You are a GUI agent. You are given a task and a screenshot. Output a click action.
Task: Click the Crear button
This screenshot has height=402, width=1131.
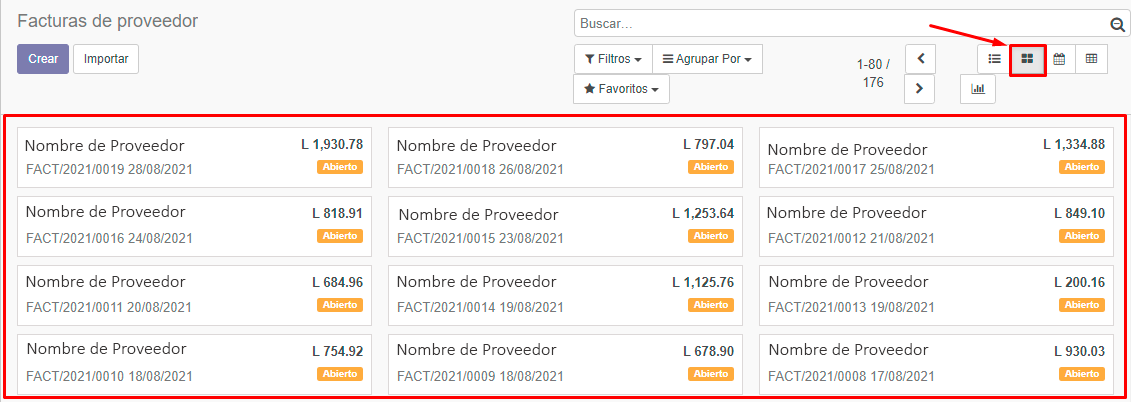coord(43,59)
